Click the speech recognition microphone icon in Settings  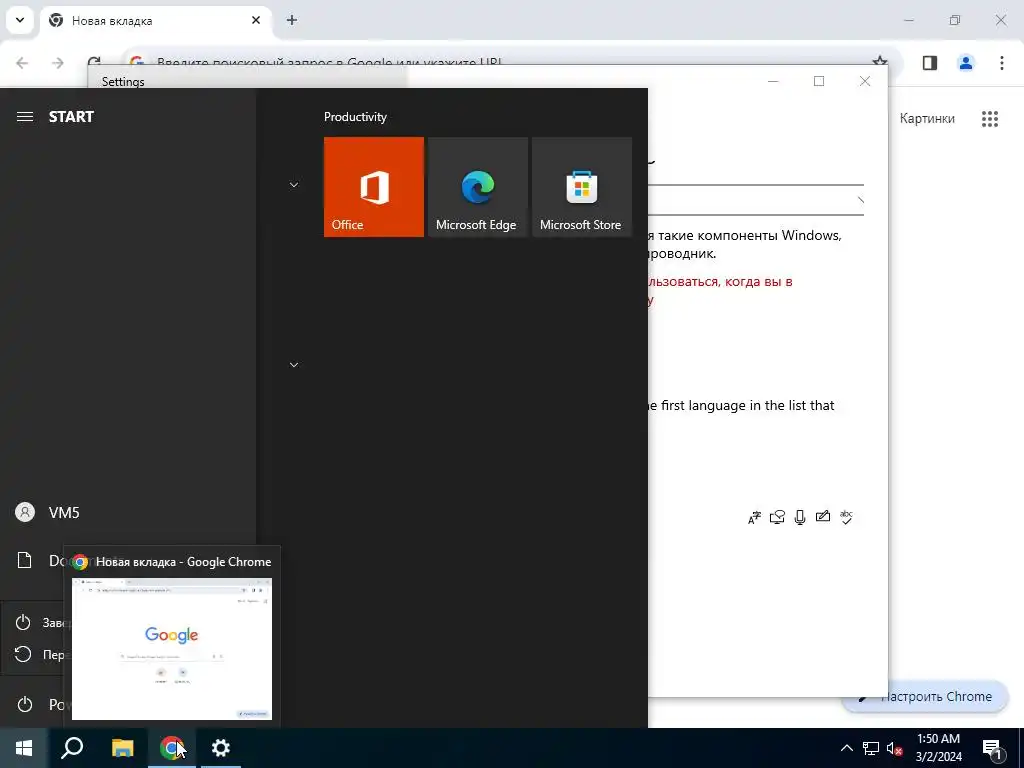click(800, 517)
